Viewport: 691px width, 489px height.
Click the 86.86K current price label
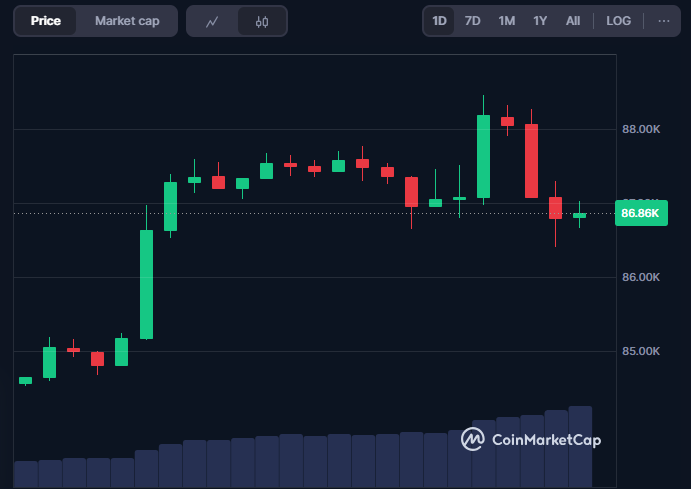pos(640,213)
